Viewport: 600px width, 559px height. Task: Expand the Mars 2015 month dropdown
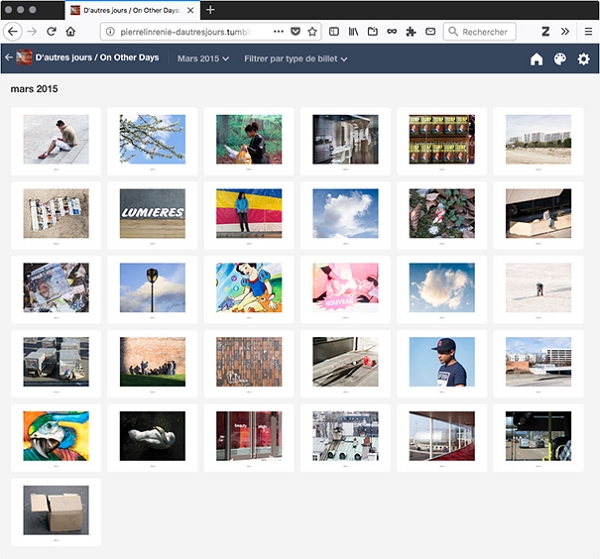pyautogui.click(x=203, y=59)
